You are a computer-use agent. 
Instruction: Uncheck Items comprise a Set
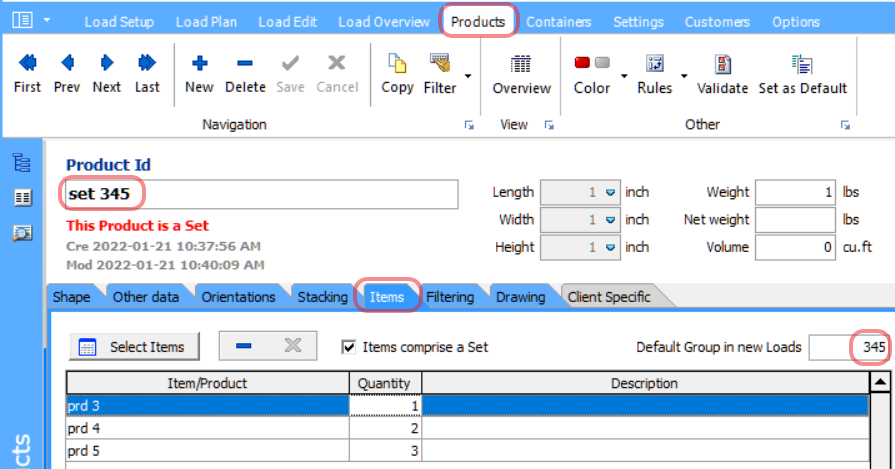click(x=348, y=347)
